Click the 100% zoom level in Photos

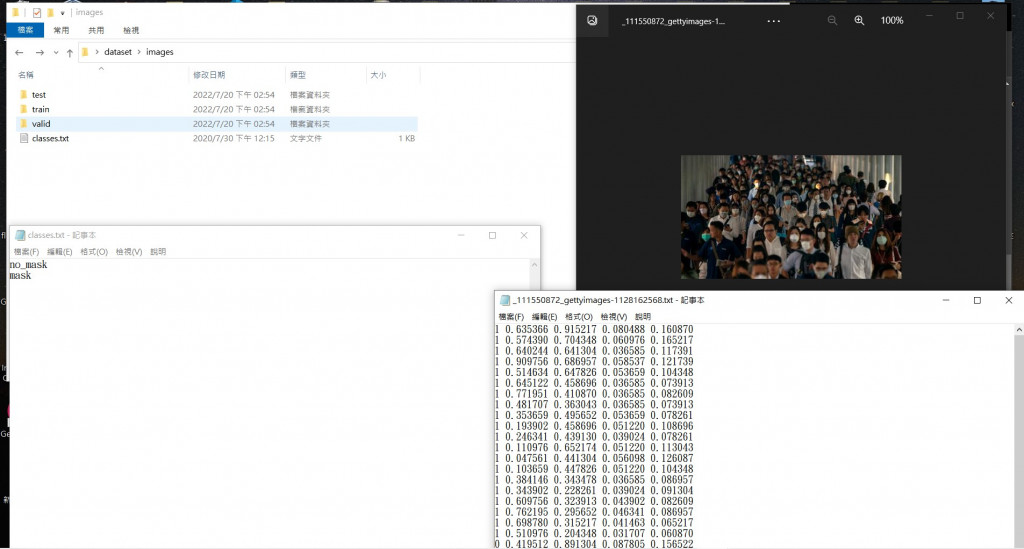coord(892,21)
